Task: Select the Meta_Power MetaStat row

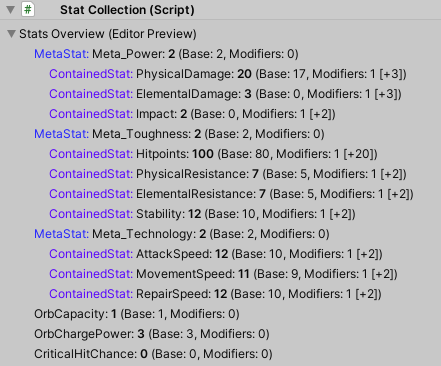Action: 166,54
